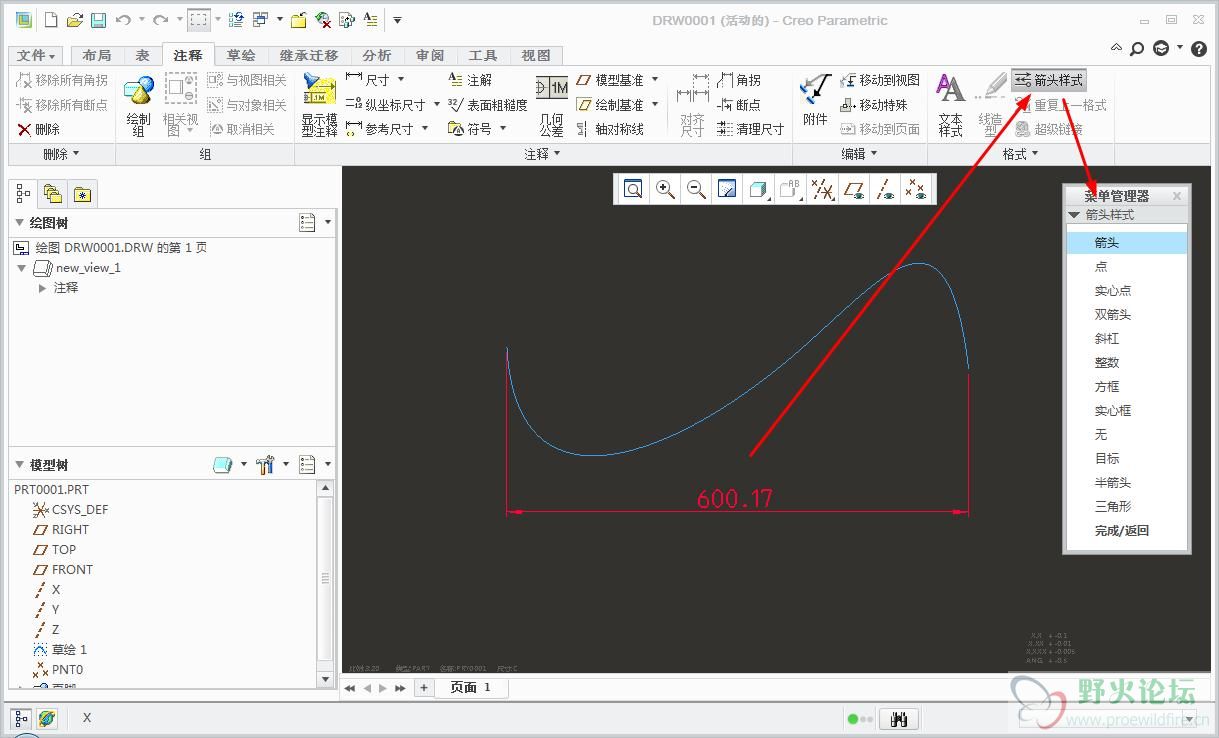Redo the last action
The width and height of the screenshot is (1219, 738).
159,19
